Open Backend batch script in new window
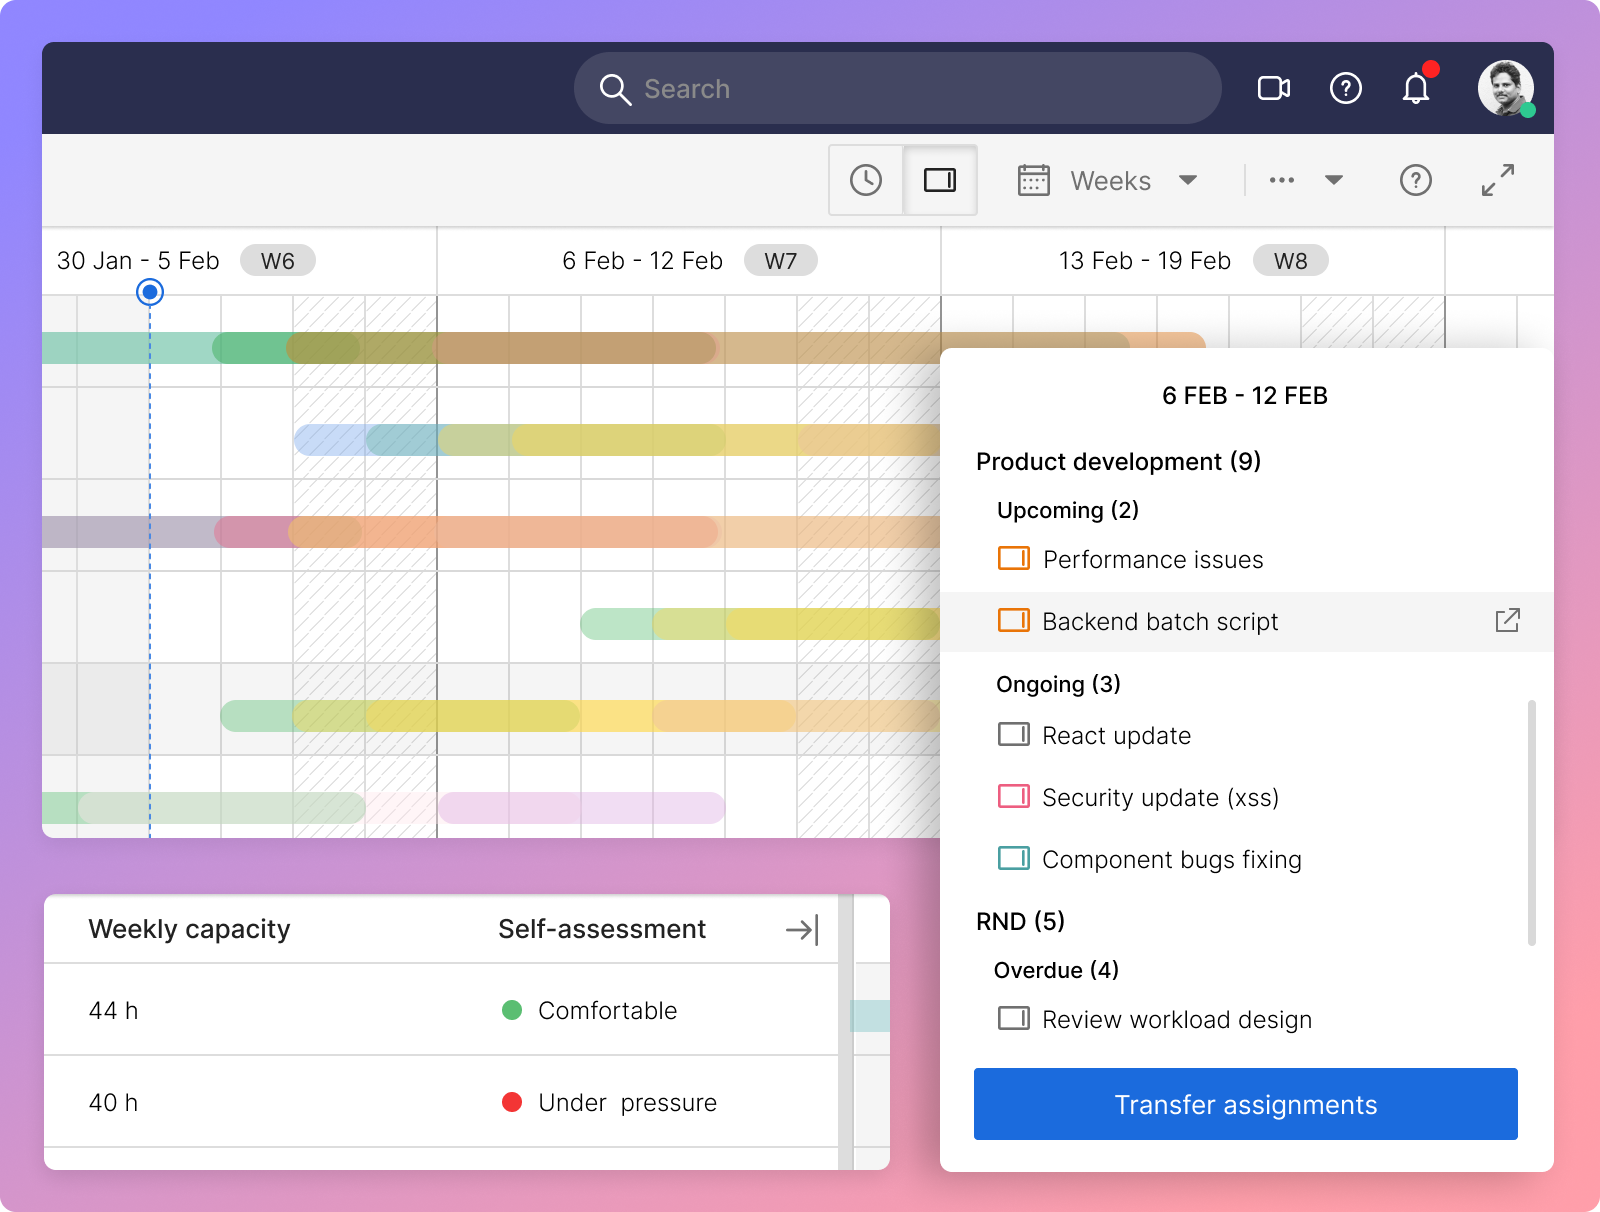Viewport: 1600px width, 1212px height. coord(1507,621)
